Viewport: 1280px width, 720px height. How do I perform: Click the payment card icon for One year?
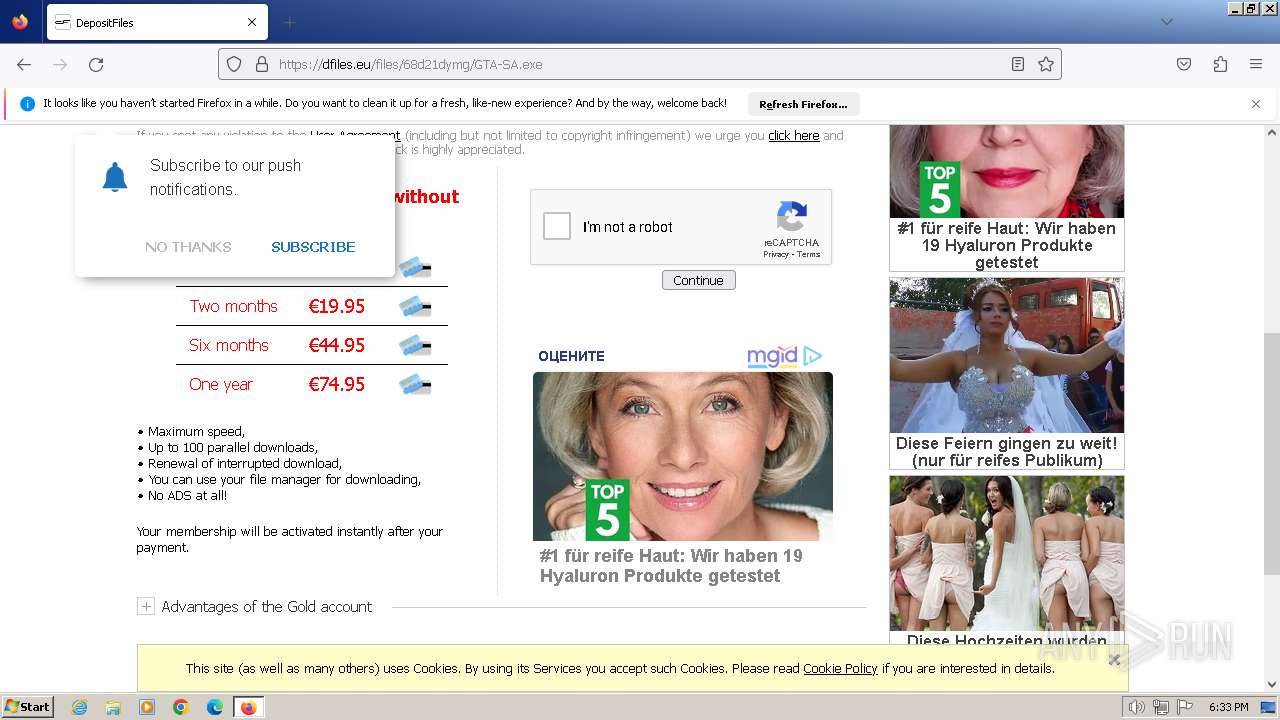click(x=415, y=384)
